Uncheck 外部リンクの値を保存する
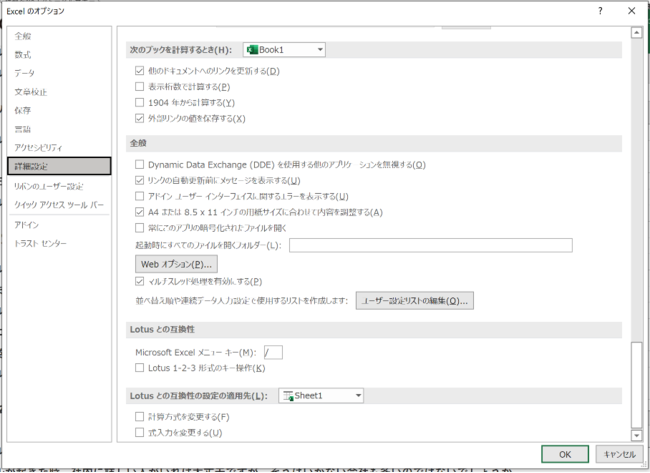The image size is (650, 473). [139, 118]
